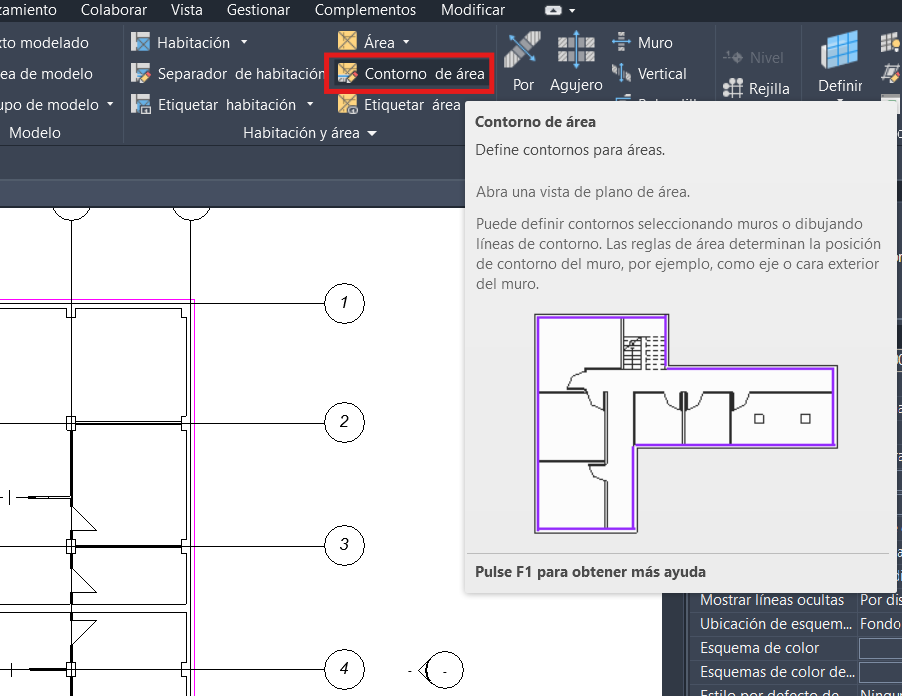Click grid bubble number 3
The height and width of the screenshot is (696, 902).
344,545
